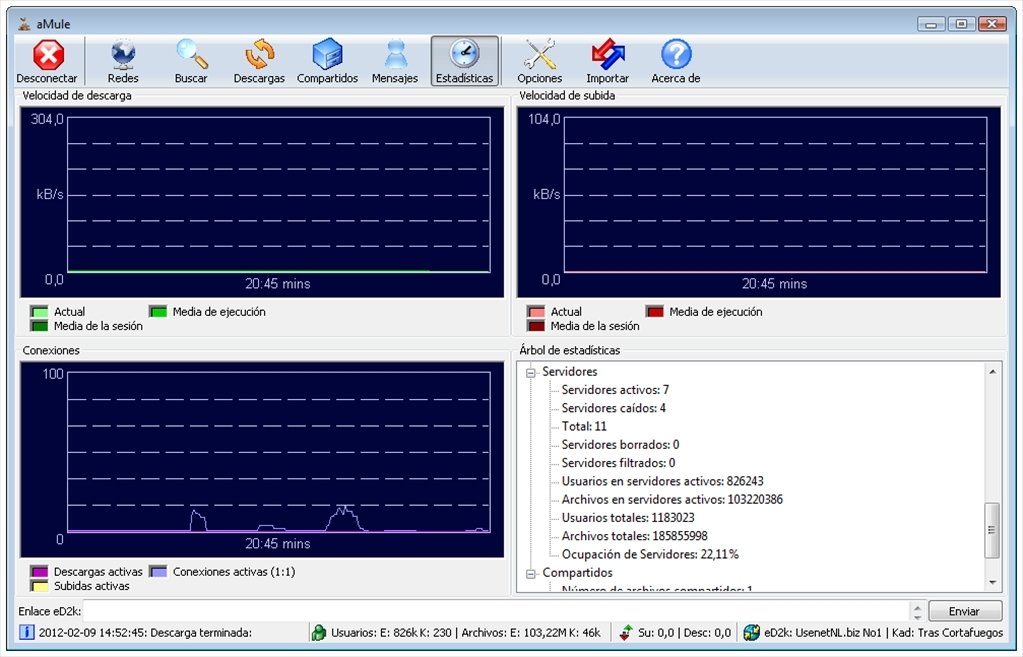Click the statistics tree scrollbar down arrow
The width and height of the screenshot is (1023, 657).
tap(992, 582)
